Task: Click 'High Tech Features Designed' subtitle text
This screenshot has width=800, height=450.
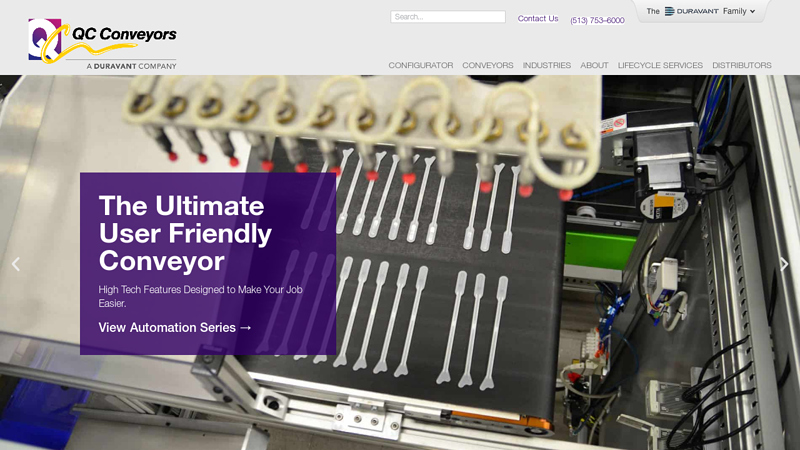Action: [x=201, y=296]
